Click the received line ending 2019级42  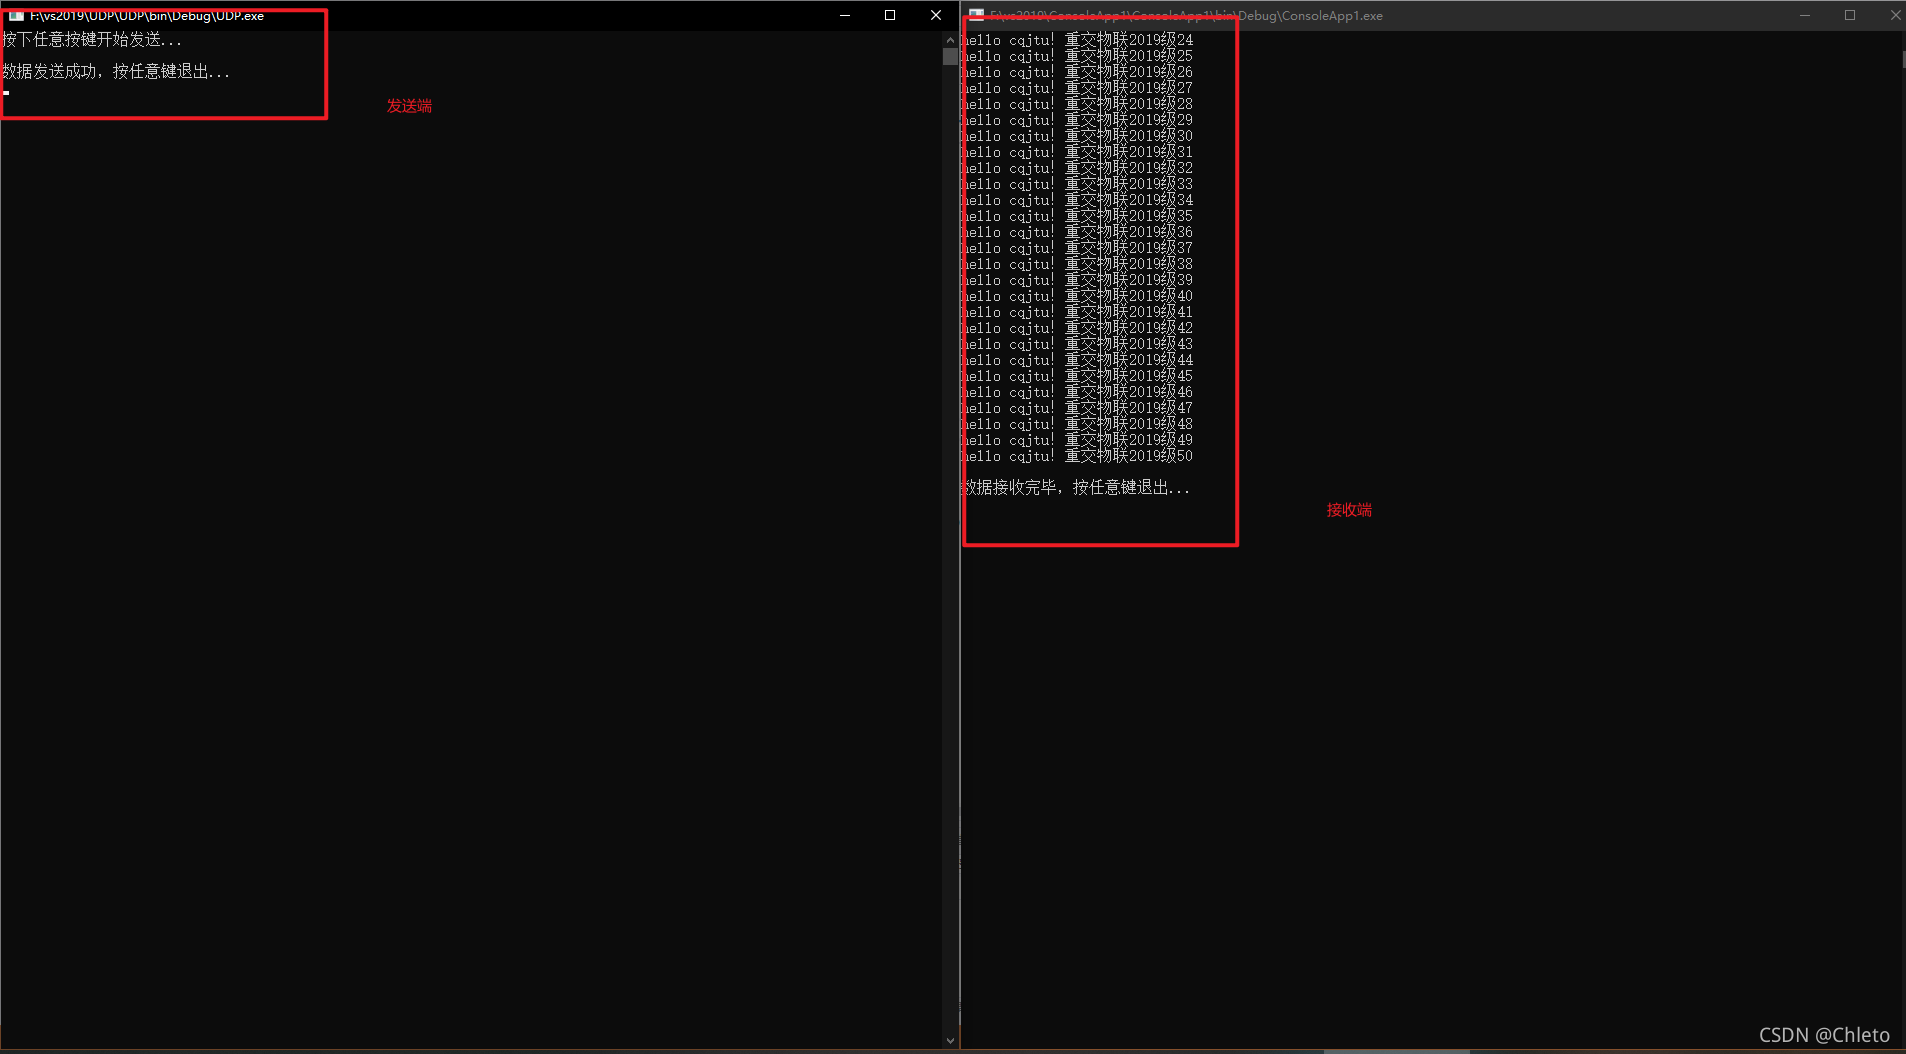point(1077,328)
